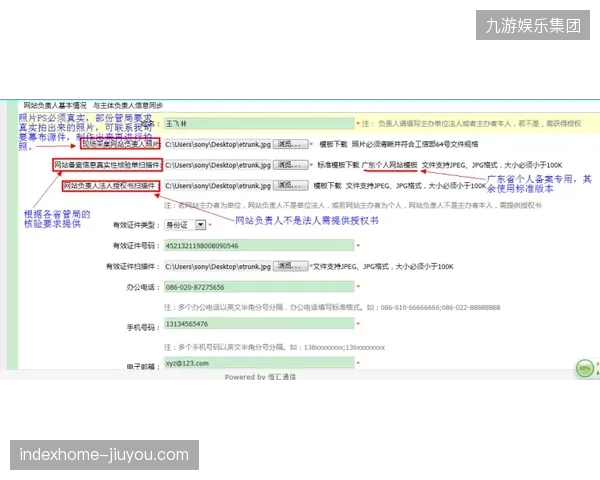Click 浏览 button for 核验单扫描件 row
The image size is (600, 480).
click(x=291, y=165)
